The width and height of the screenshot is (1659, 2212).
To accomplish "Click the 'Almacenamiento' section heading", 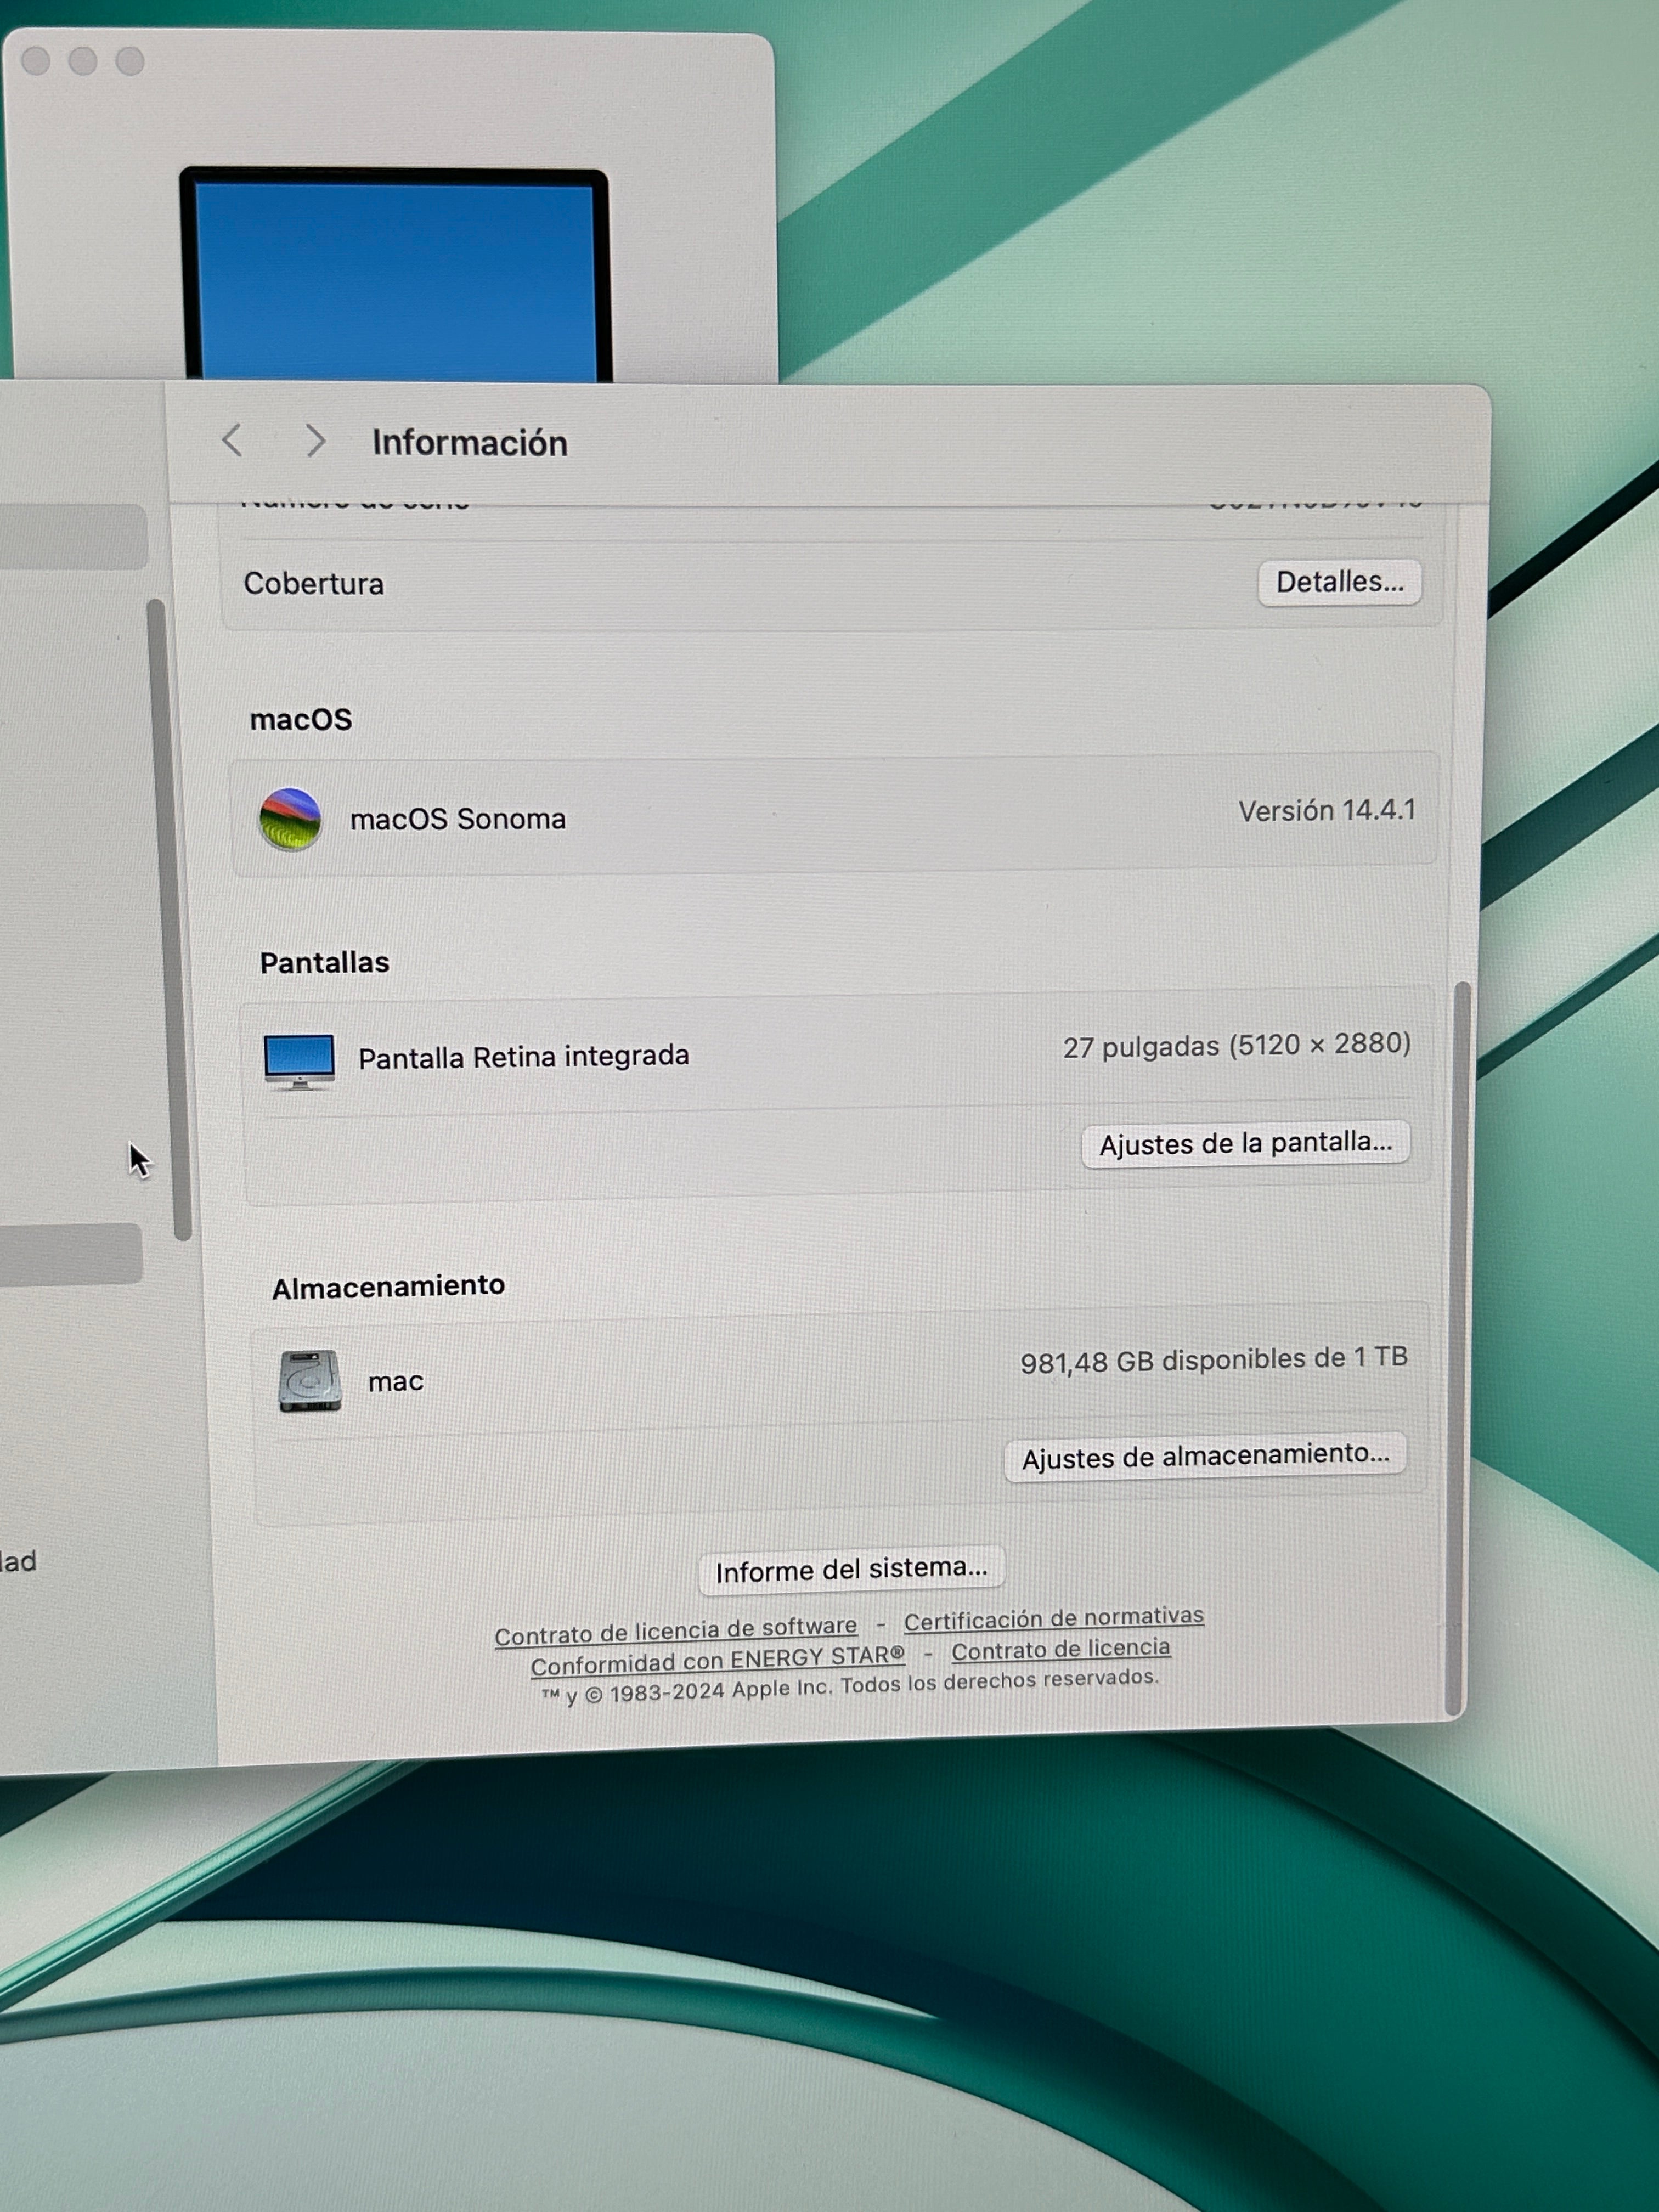I will [x=388, y=1287].
